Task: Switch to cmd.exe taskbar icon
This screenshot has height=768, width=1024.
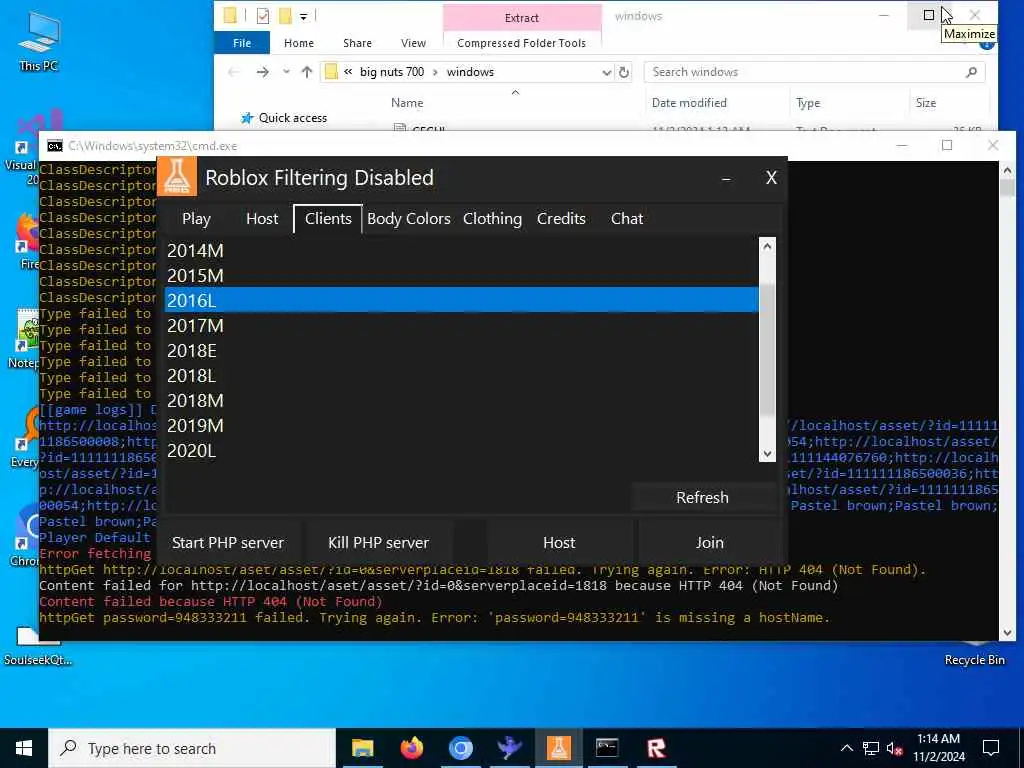Action: 607,748
